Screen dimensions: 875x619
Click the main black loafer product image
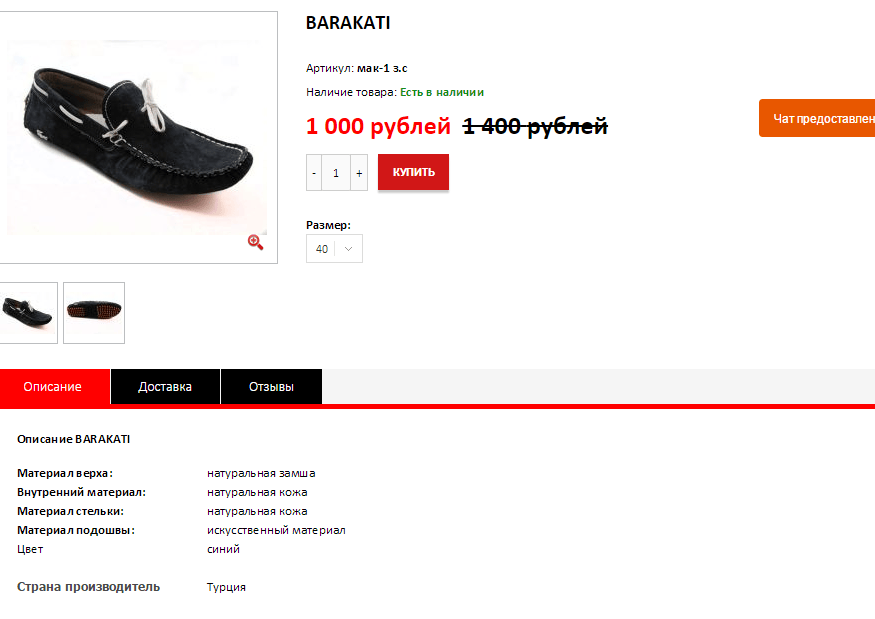coord(137,137)
